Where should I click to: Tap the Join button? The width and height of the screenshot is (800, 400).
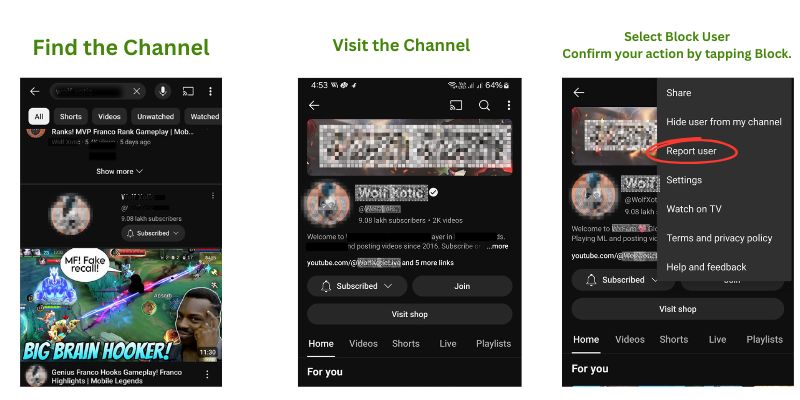pos(462,286)
